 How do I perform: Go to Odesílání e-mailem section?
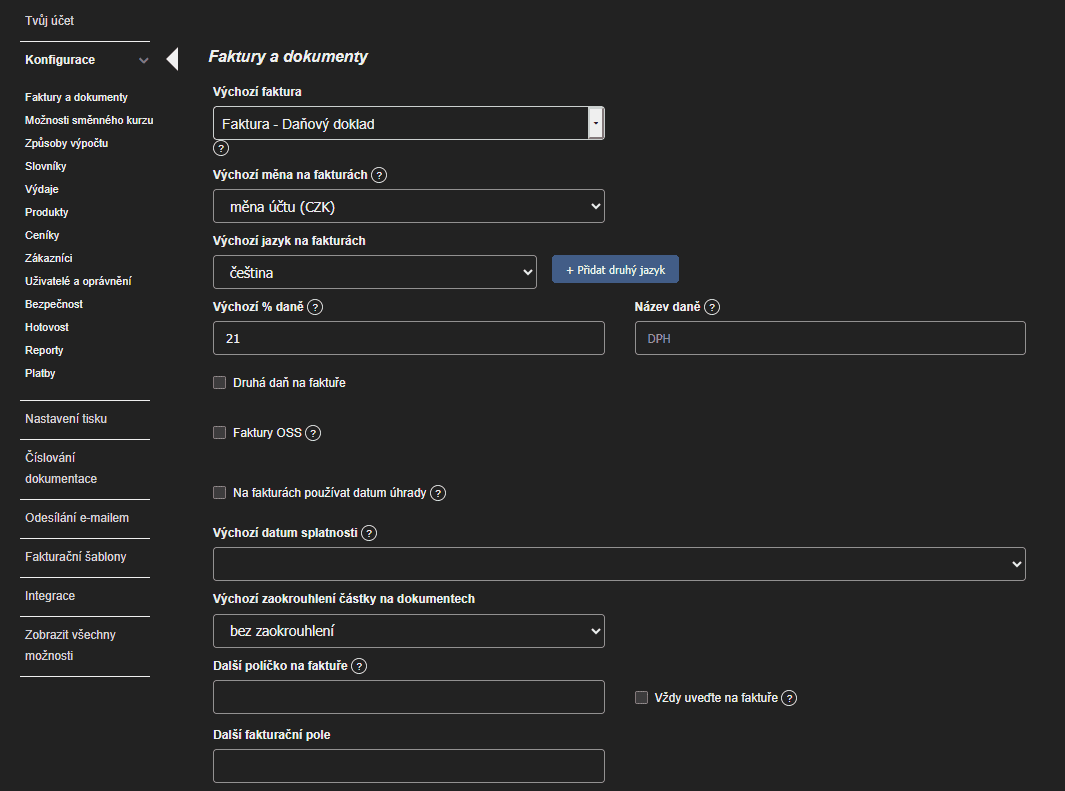(77, 518)
